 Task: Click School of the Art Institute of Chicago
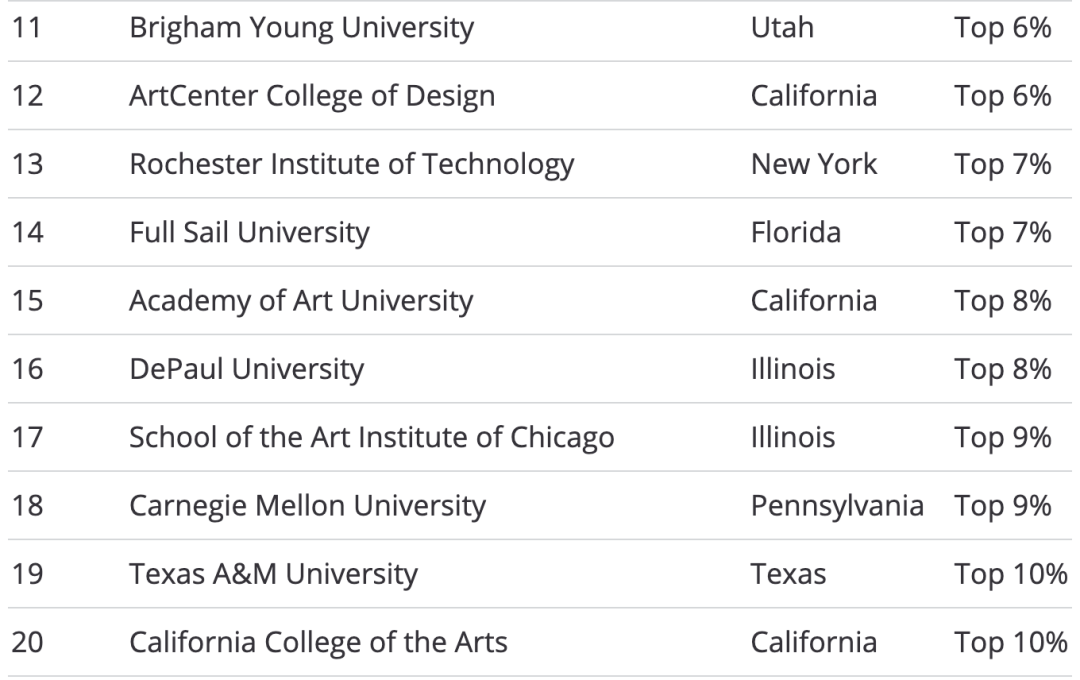point(372,438)
